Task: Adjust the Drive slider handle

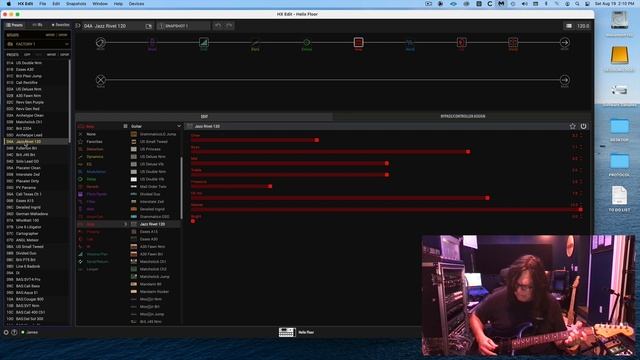Action: pyautogui.click(x=317, y=140)
